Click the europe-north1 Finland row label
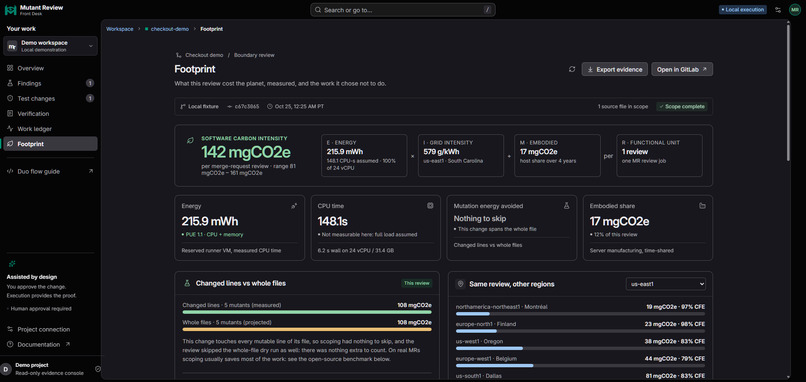This screenshot has height=382, width=806. 486,324
